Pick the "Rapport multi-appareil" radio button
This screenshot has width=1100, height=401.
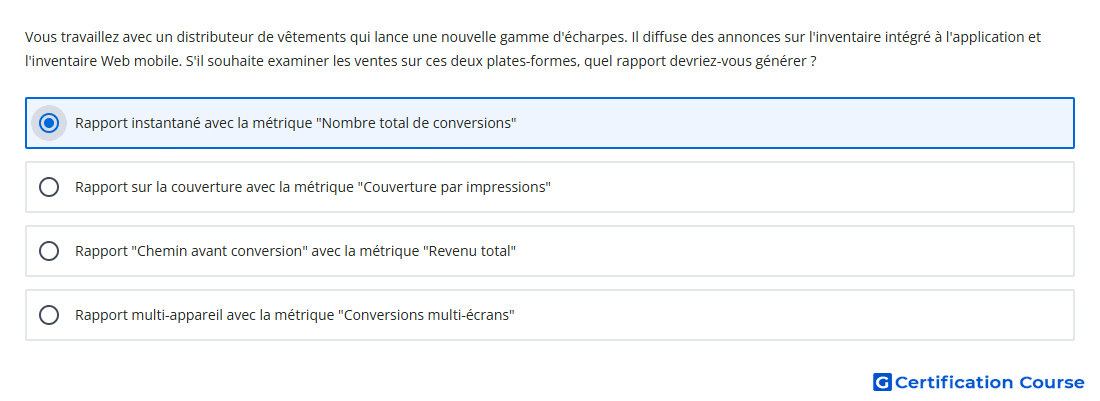48,315
